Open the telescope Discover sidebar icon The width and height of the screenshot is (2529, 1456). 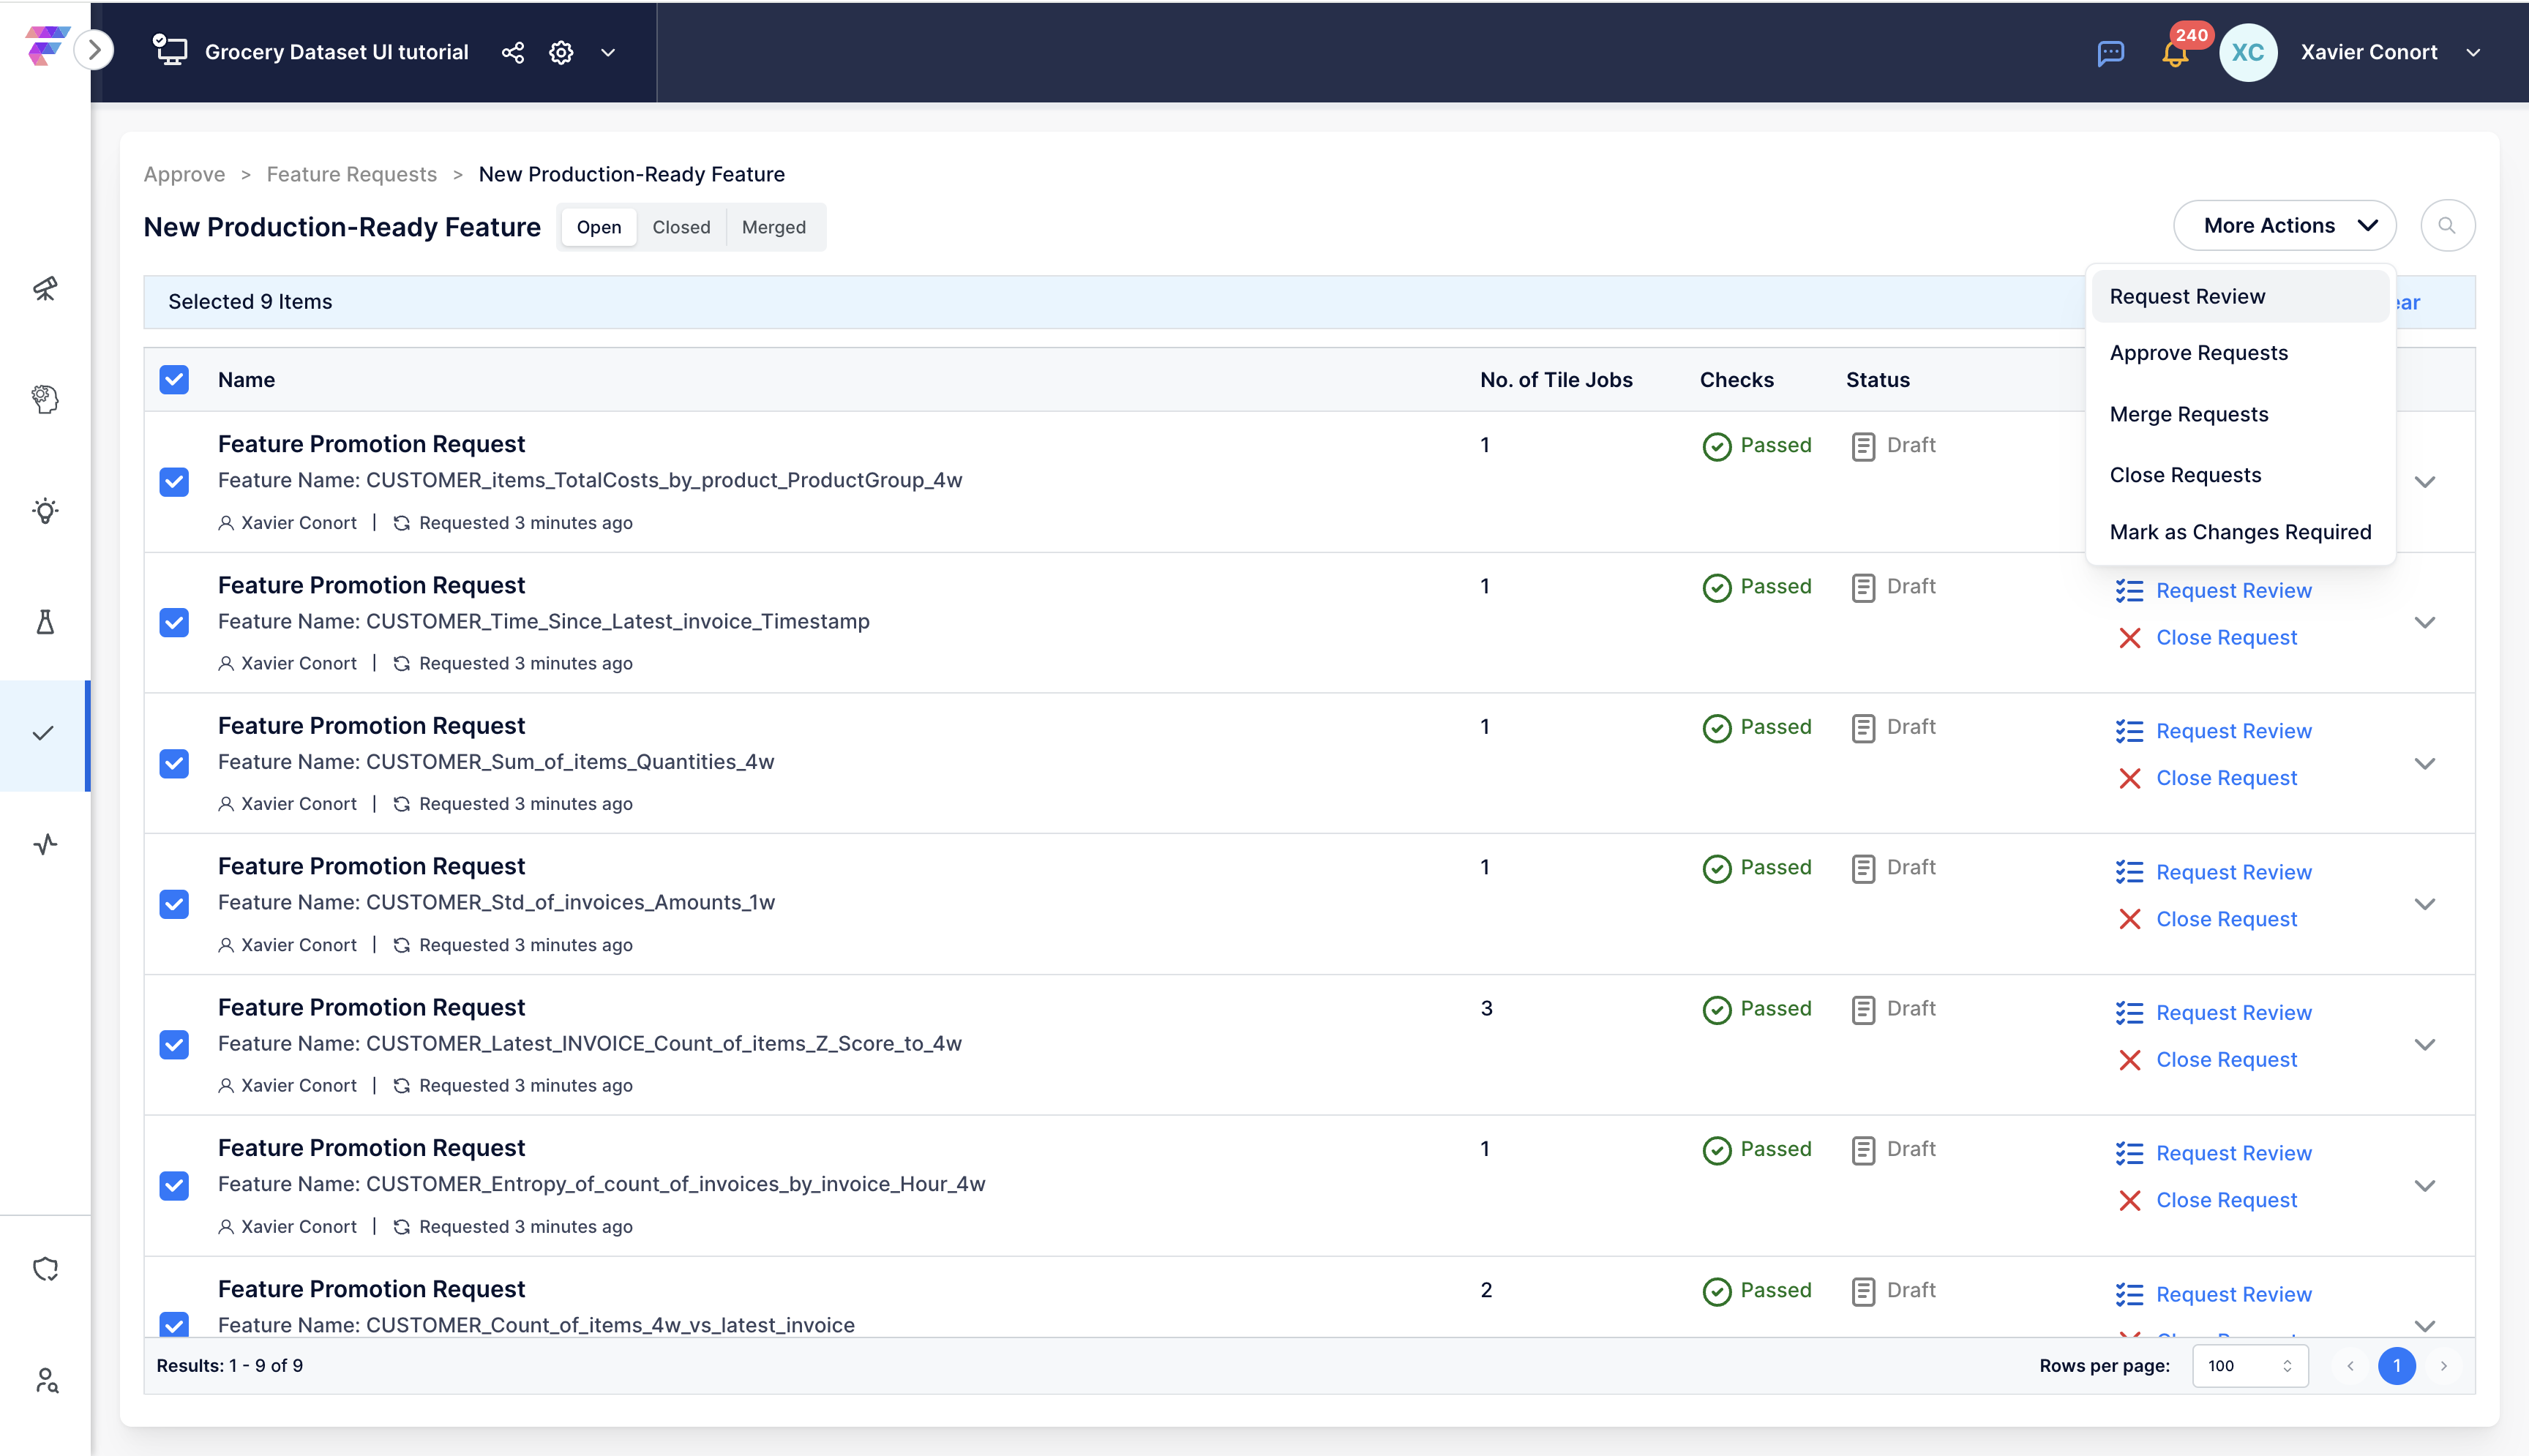pyautogui.click(x=45, y=288)
